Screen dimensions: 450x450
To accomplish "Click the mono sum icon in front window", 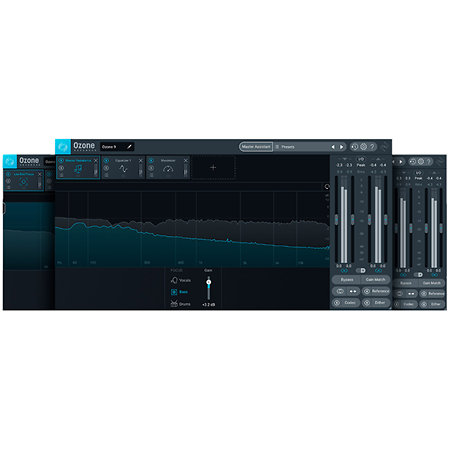I will [x=339, y=291].
